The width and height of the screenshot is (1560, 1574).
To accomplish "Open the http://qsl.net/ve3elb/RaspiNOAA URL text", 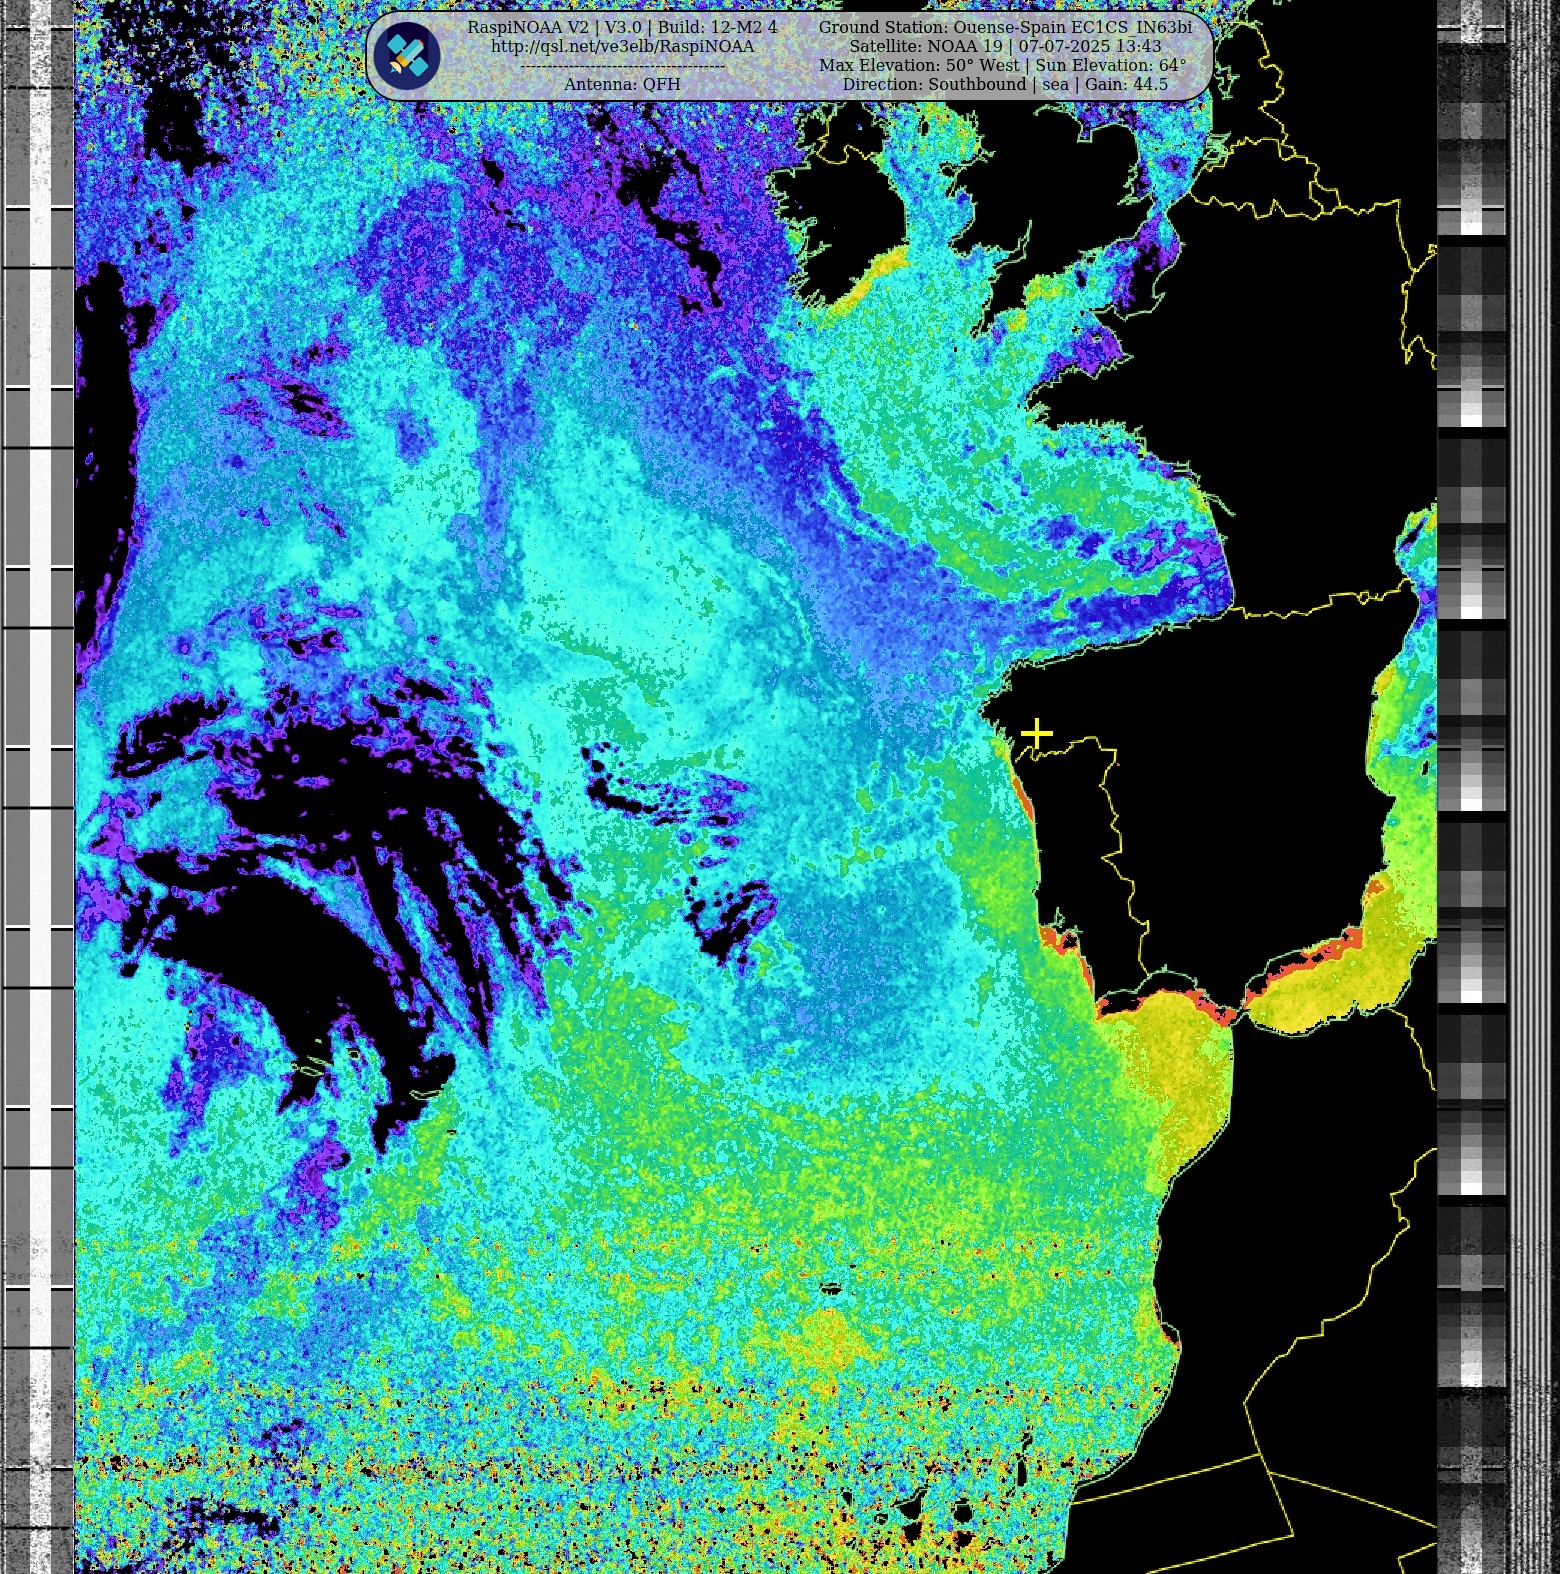I will tap(622, 46).
